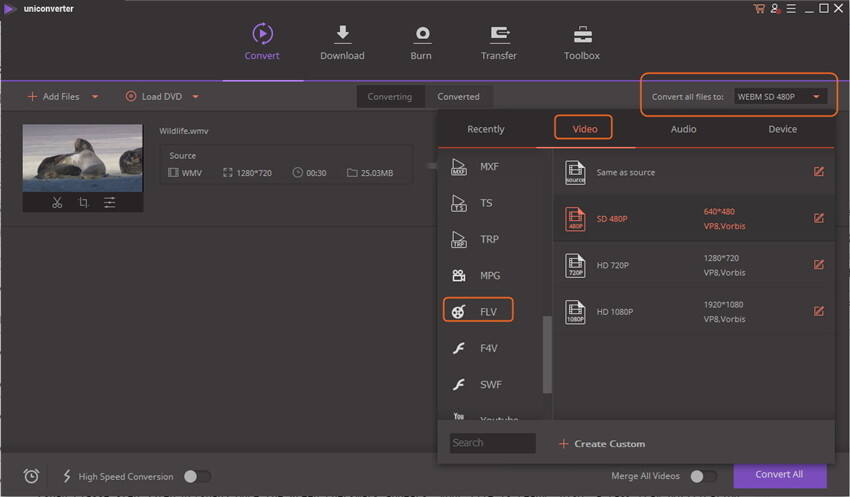Expand the Load DVD dropdown arrow

[196, 96]
